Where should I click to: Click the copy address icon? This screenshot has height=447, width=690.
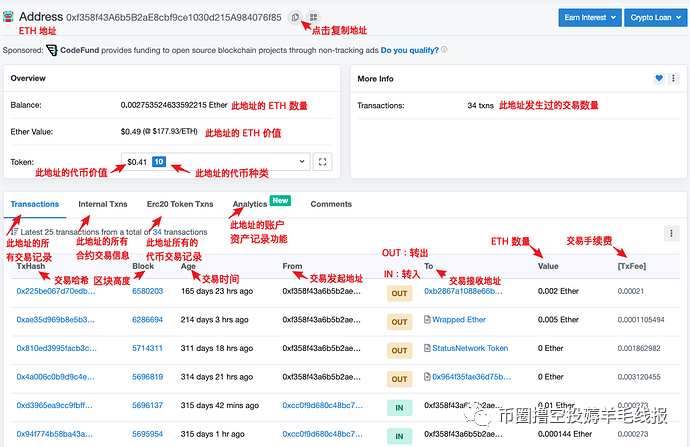(x=295, y=18)
